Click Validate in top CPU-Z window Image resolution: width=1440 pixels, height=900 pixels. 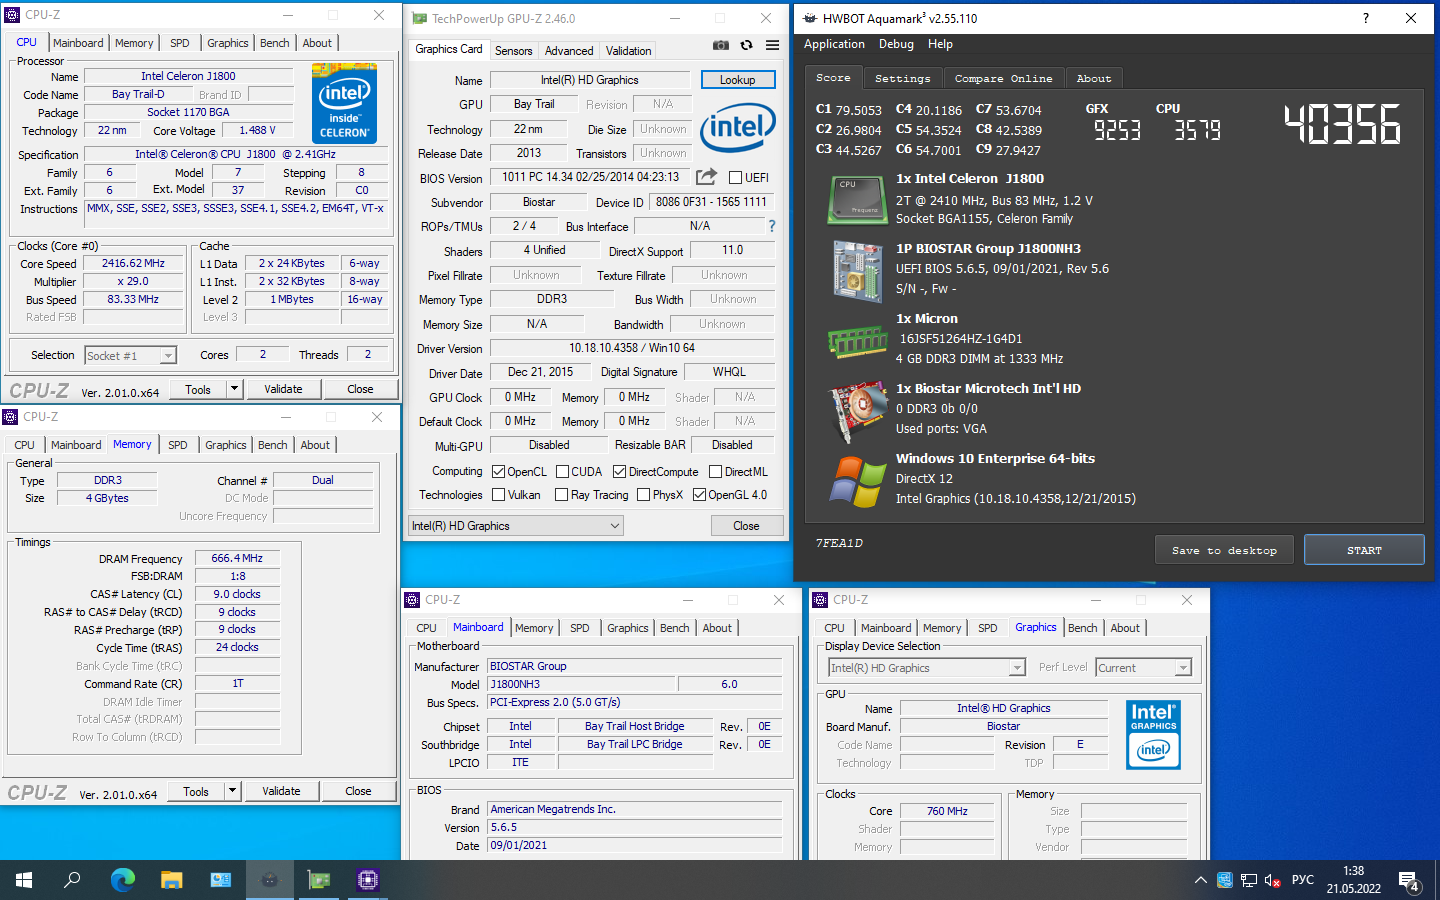283,389
